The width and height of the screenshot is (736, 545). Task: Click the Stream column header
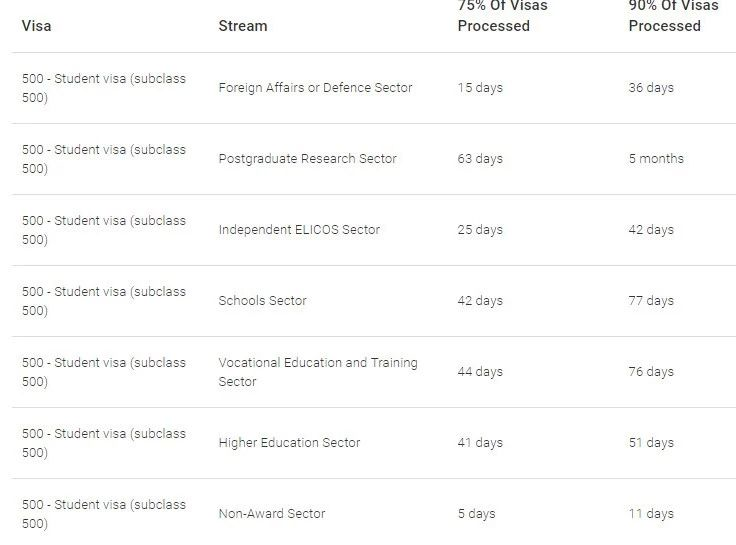243,26
